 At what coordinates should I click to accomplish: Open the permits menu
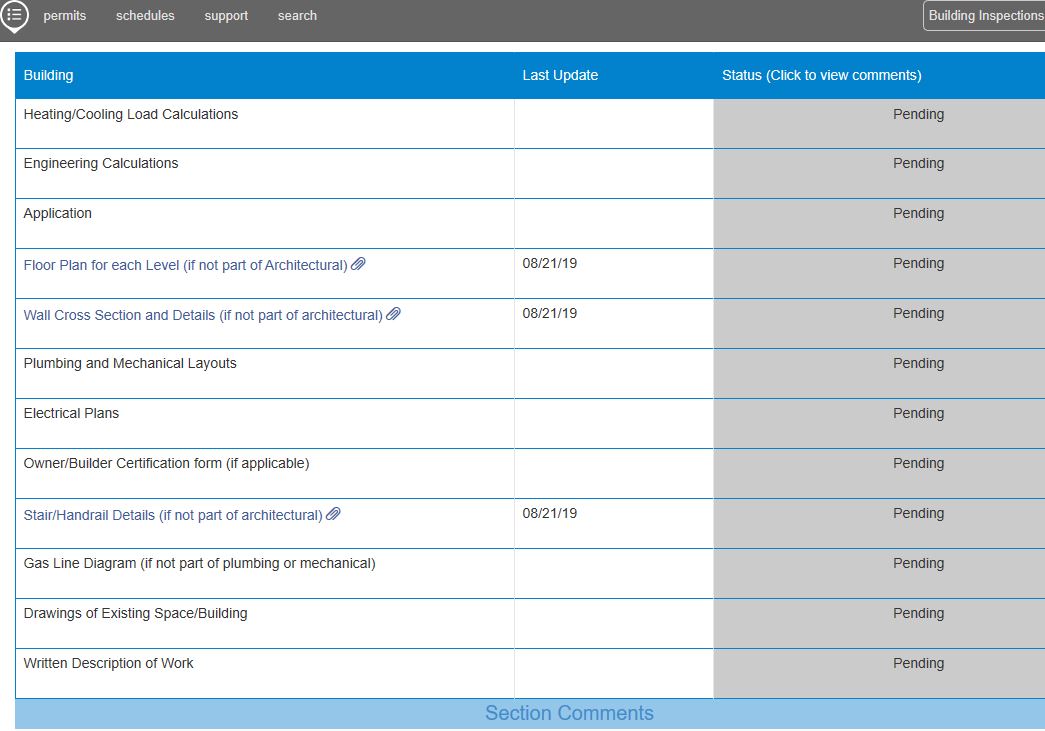pos(65,15)
